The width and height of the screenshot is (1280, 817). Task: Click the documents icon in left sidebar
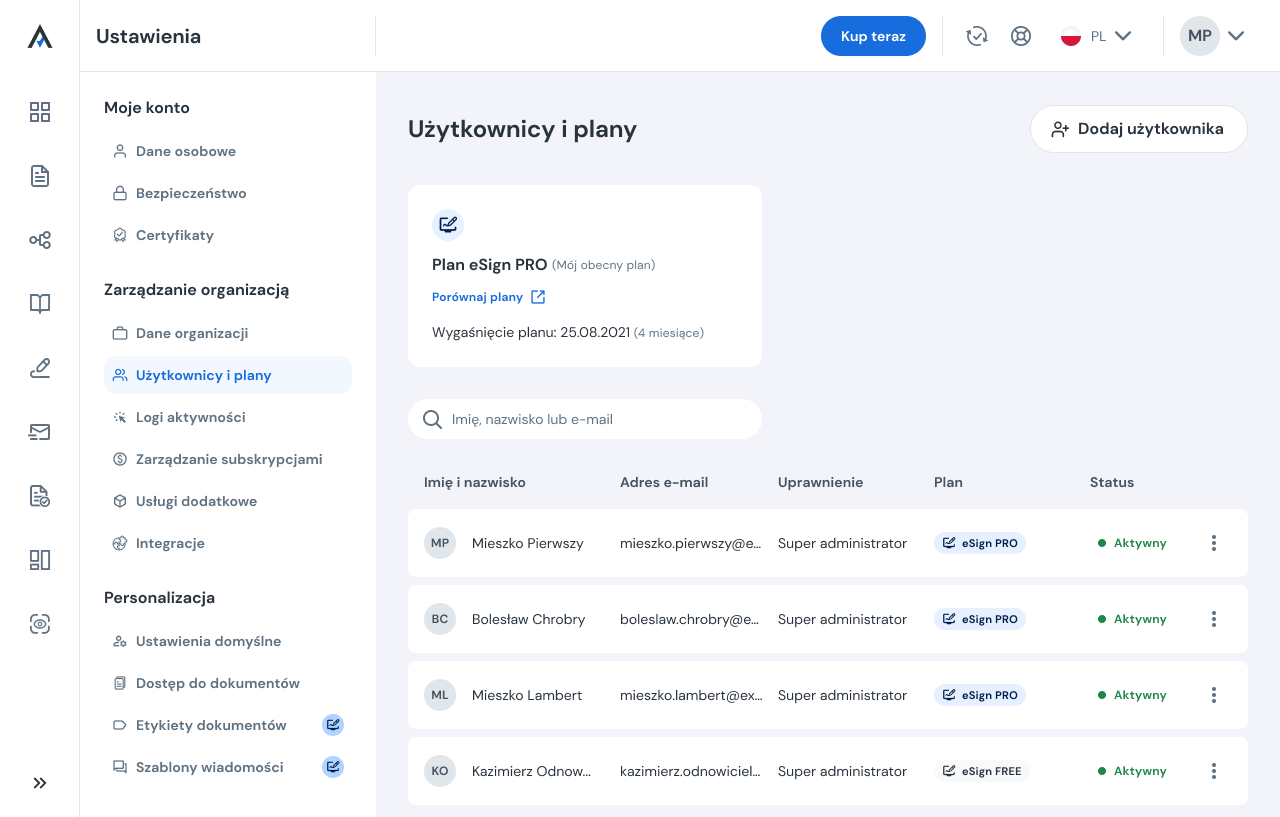coord(40,177)
